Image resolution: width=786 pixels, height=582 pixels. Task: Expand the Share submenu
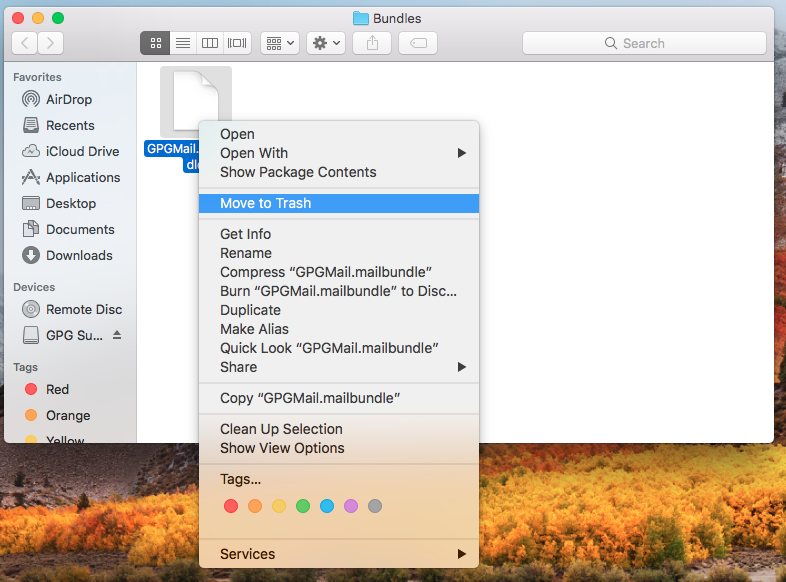point(339,367)
